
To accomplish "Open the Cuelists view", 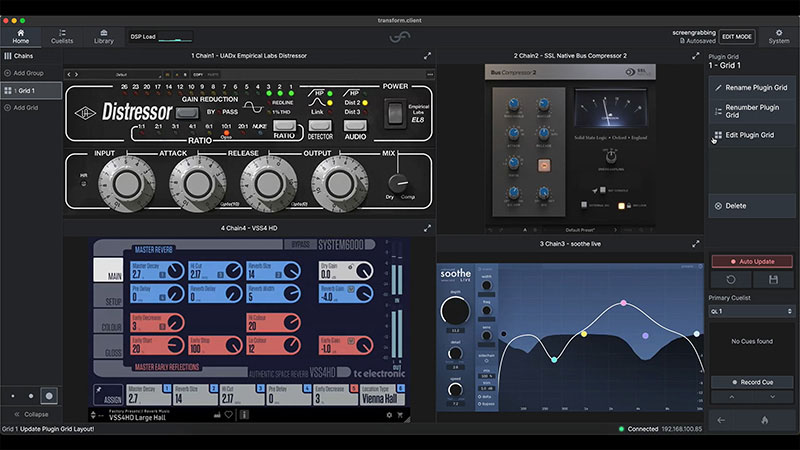I will [x=62, y=36].
